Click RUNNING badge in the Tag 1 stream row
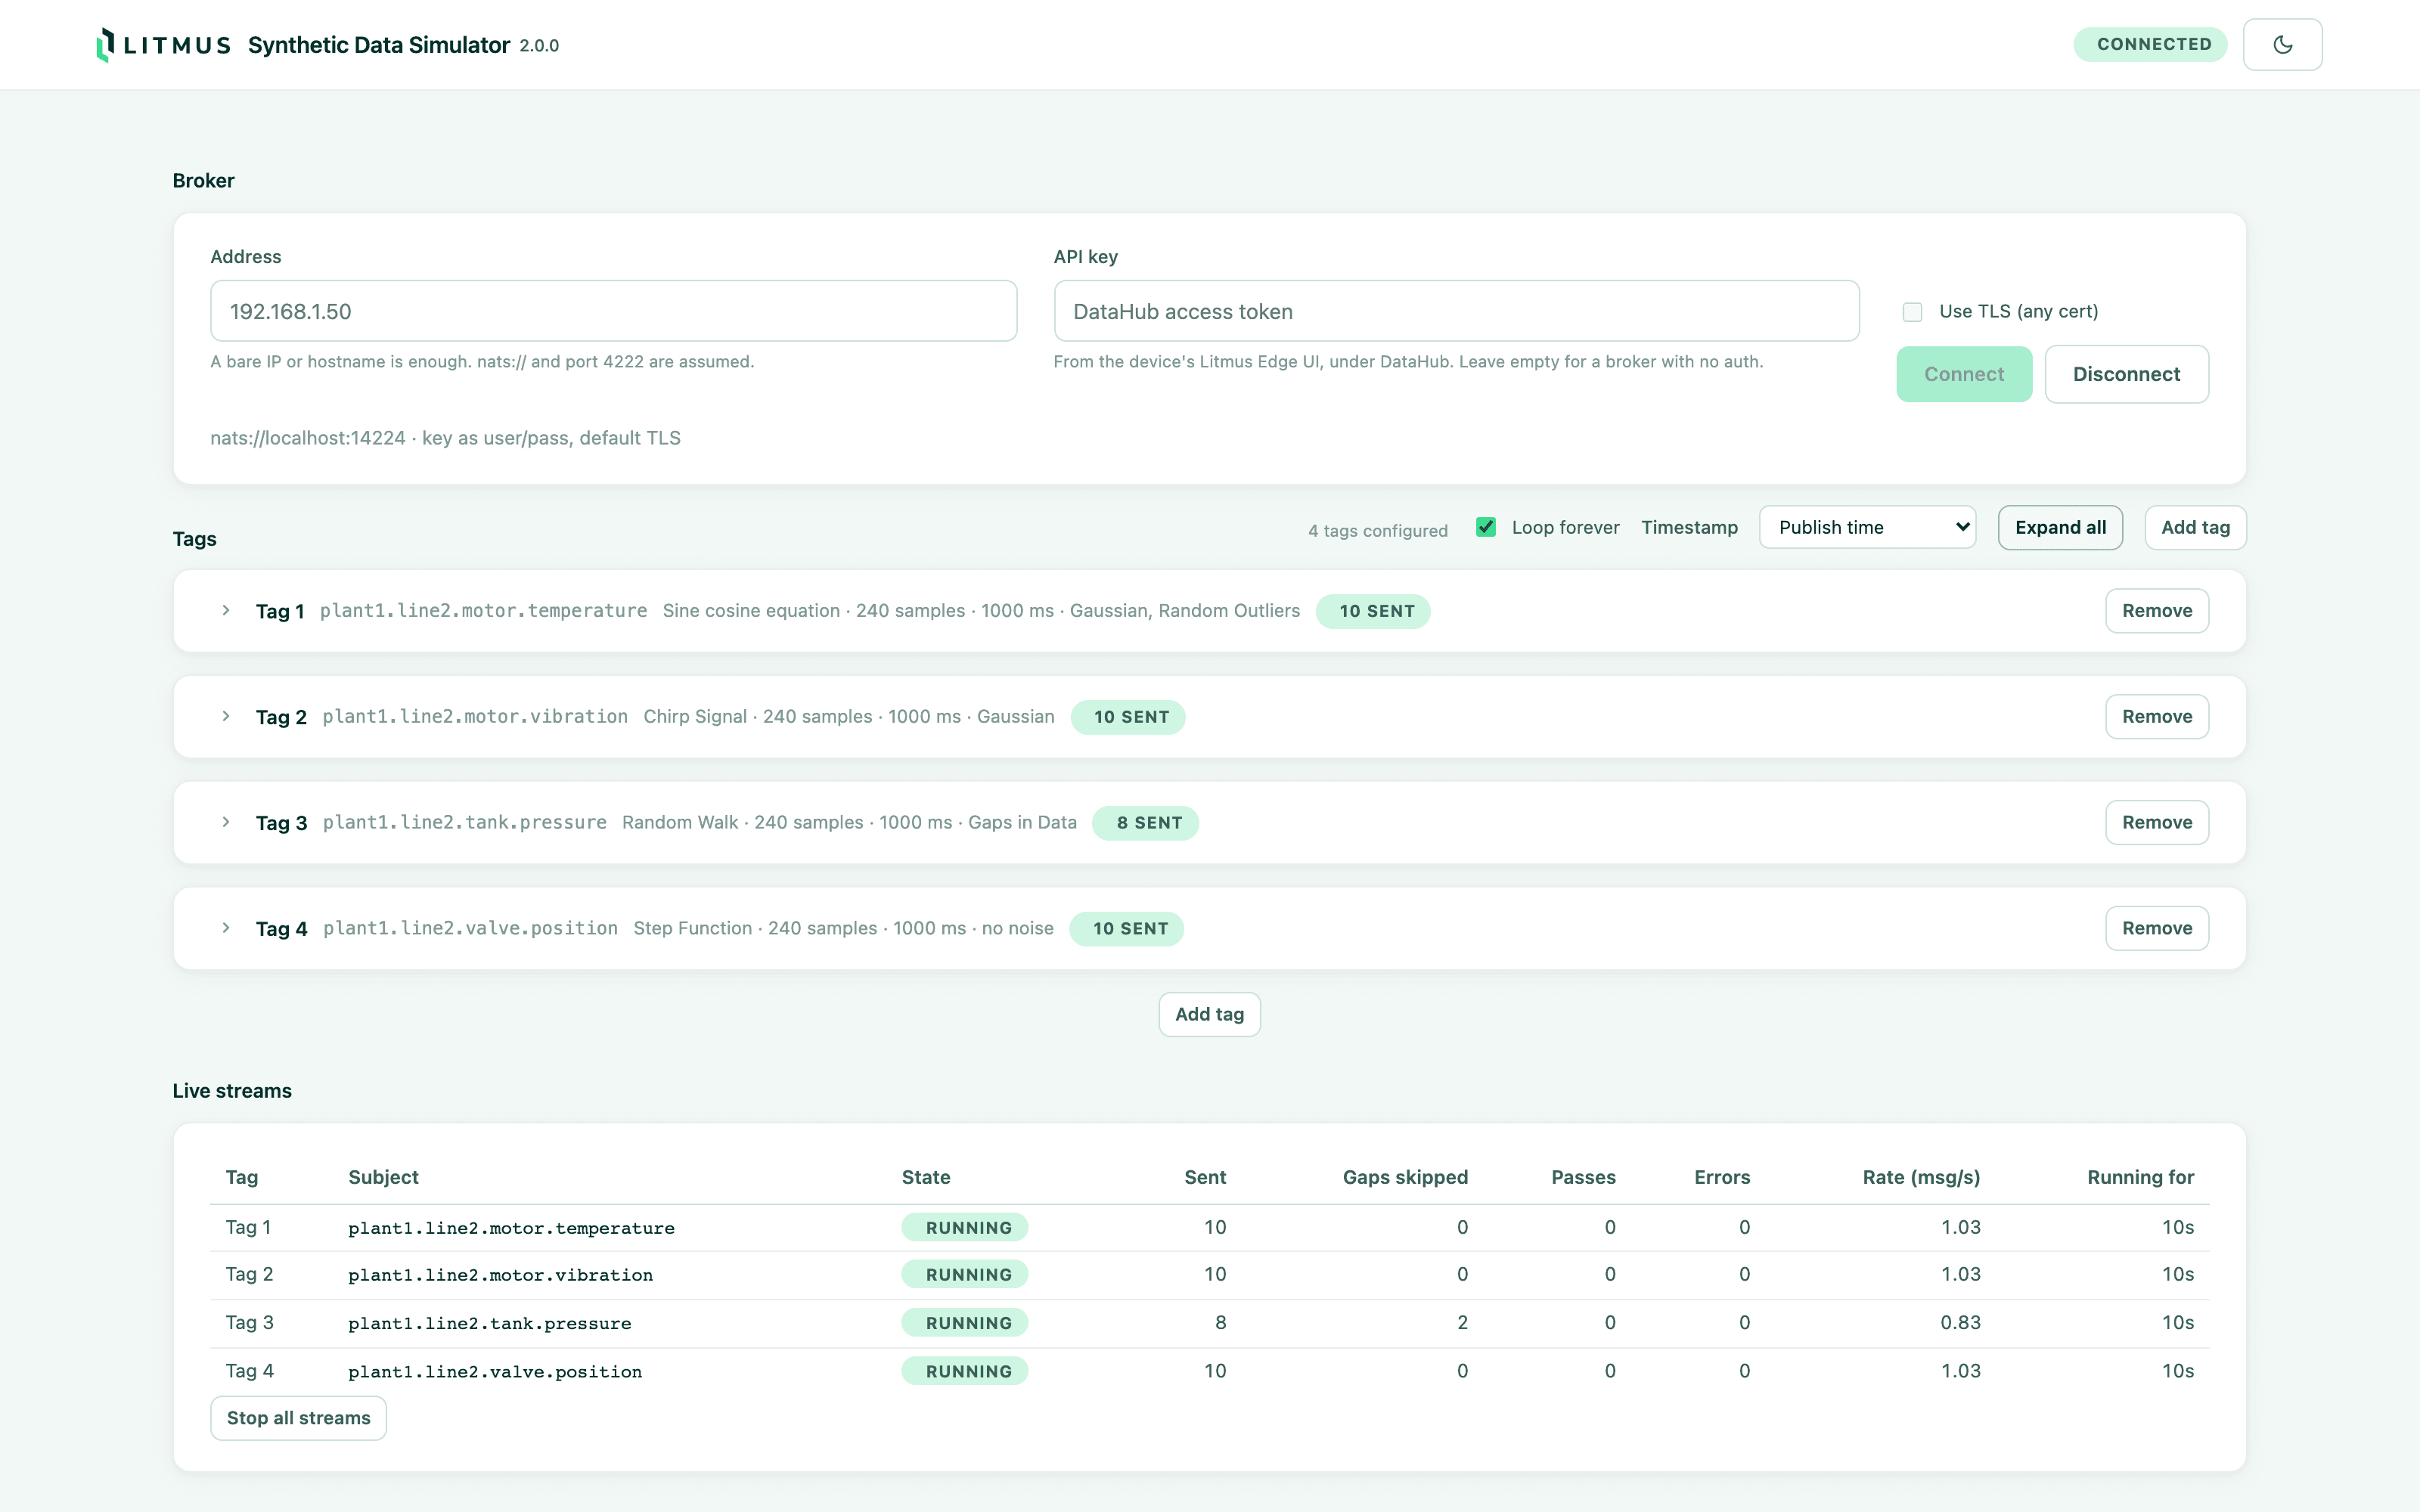This screenshot has height=1512, width=2420. [x=964, y=1227]
